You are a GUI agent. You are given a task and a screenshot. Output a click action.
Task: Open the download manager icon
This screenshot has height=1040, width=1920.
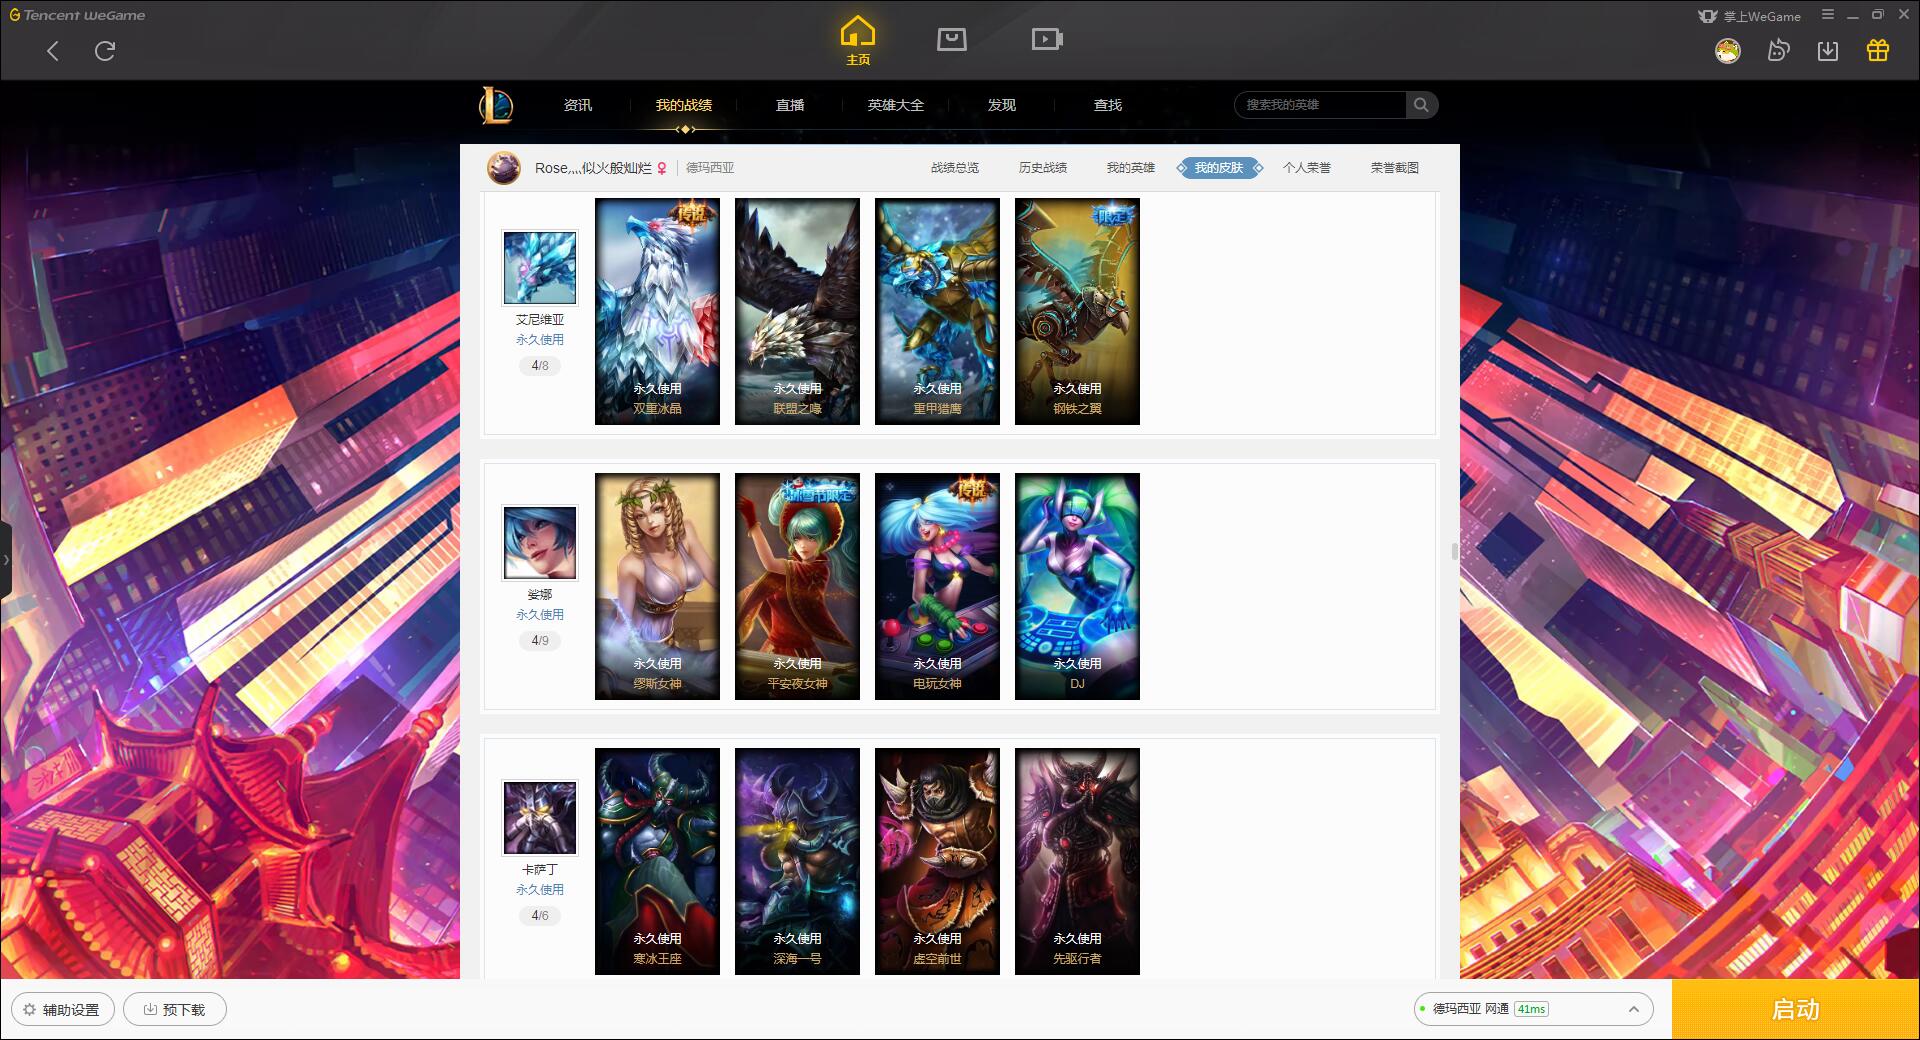click(1827, 51)
